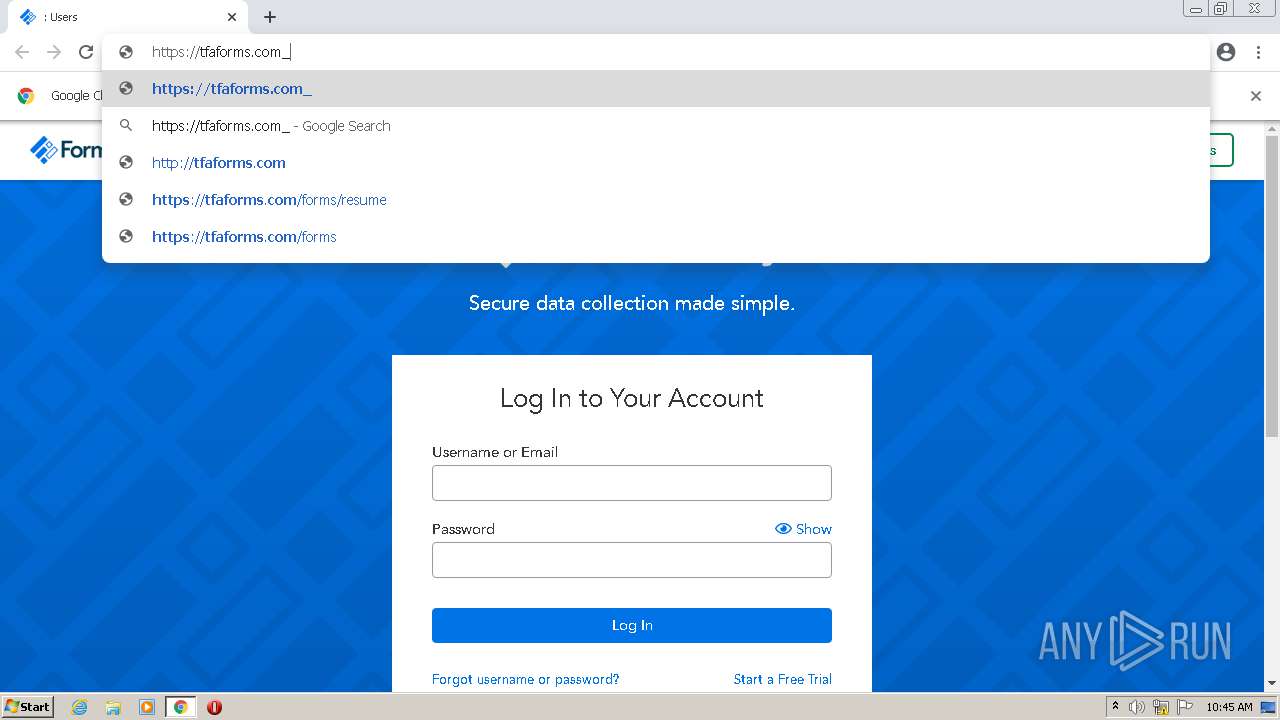Click the globe icon in the address bar
Viewport: 1280px width, 720px height.
click(x=126, y=52)
